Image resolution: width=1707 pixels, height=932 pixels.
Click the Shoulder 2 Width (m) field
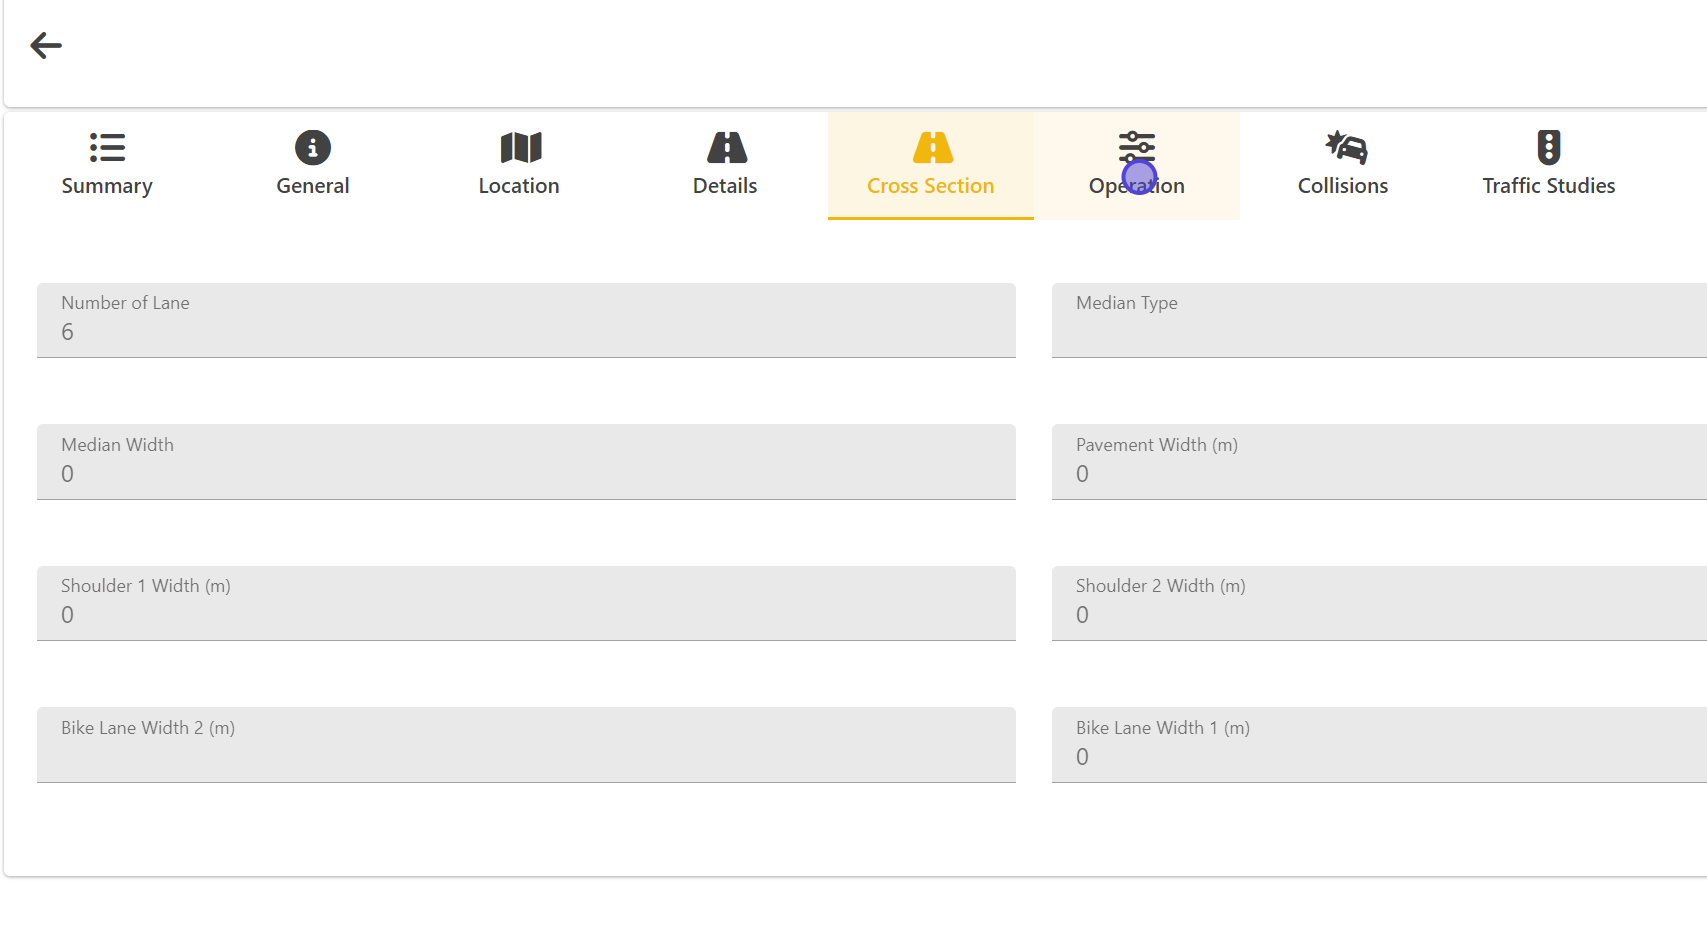1378,604
